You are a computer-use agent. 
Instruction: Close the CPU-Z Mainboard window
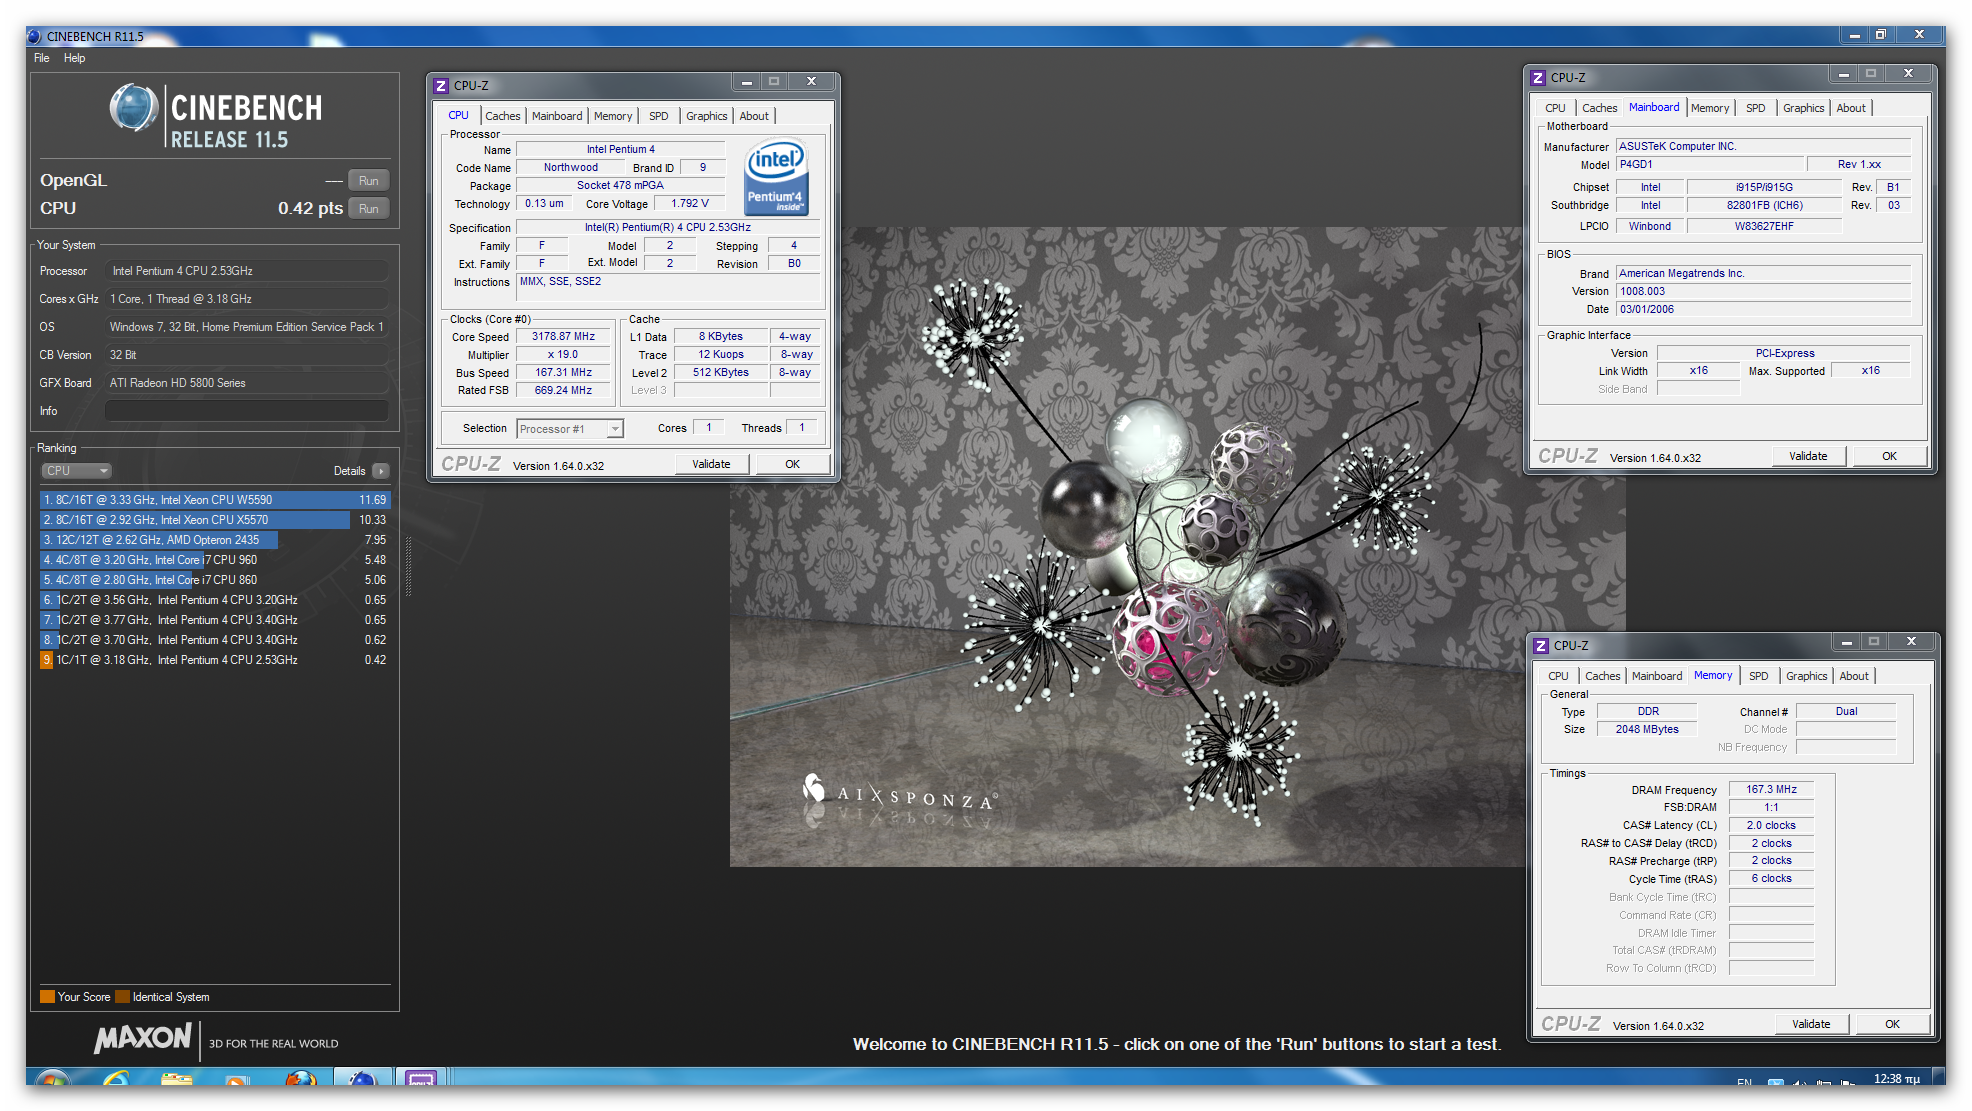(x=1909, y=74)
